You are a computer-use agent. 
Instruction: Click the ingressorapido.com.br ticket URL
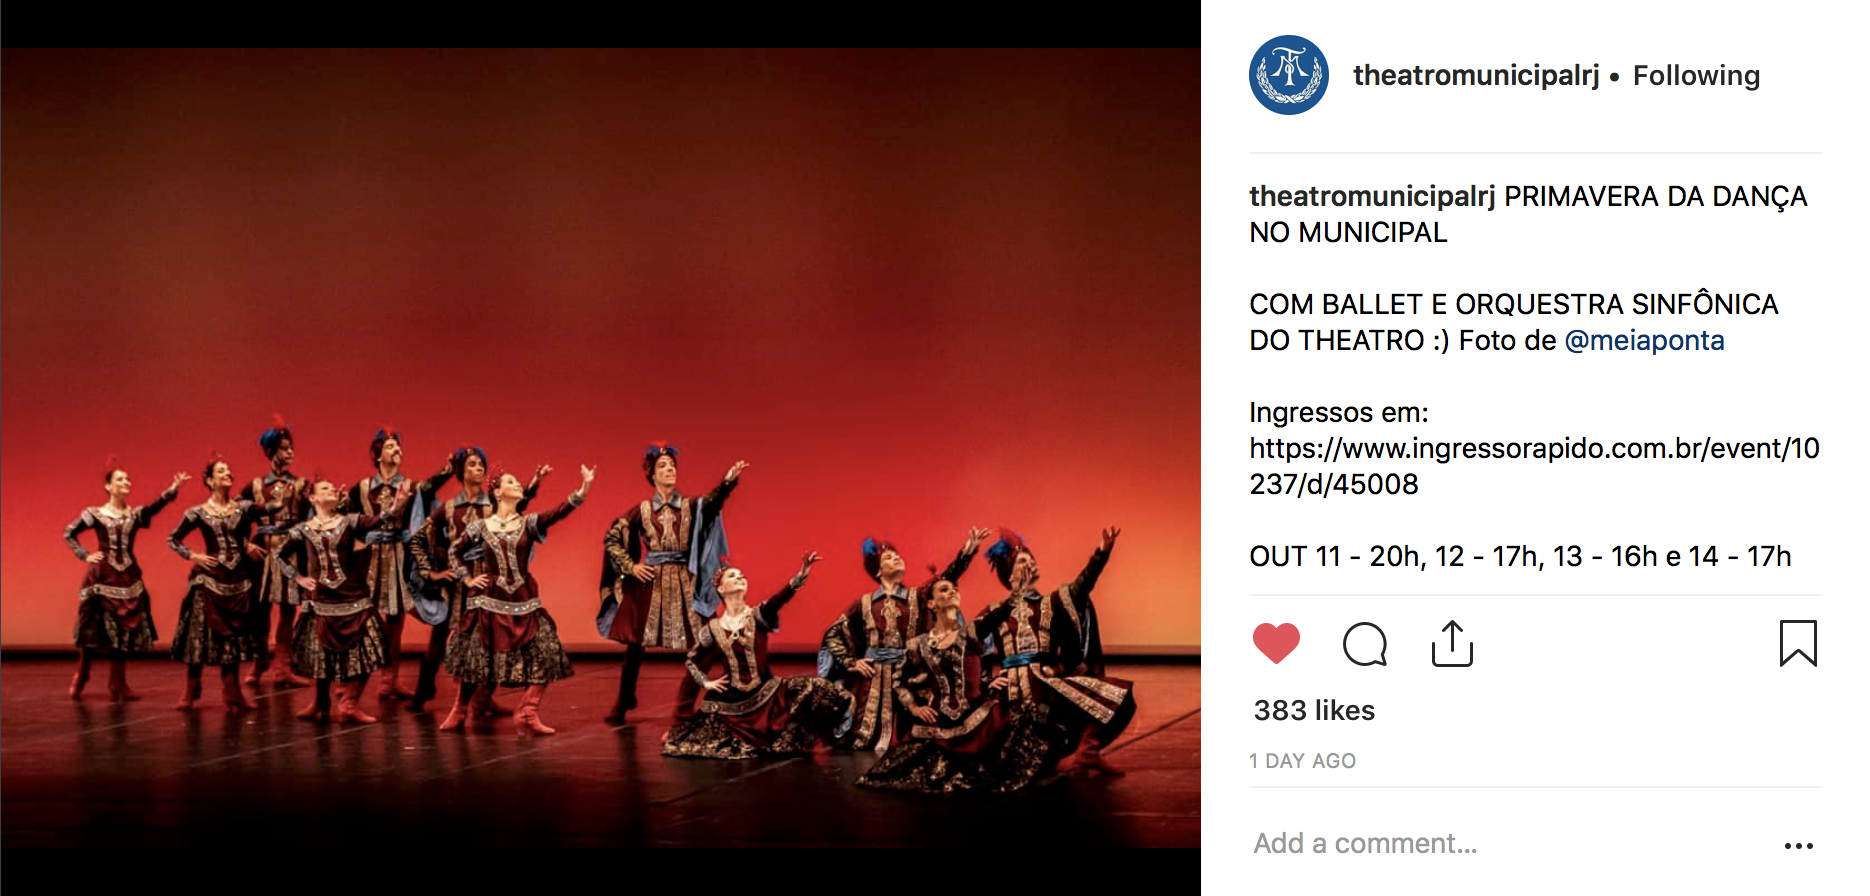pos(1534,466)
